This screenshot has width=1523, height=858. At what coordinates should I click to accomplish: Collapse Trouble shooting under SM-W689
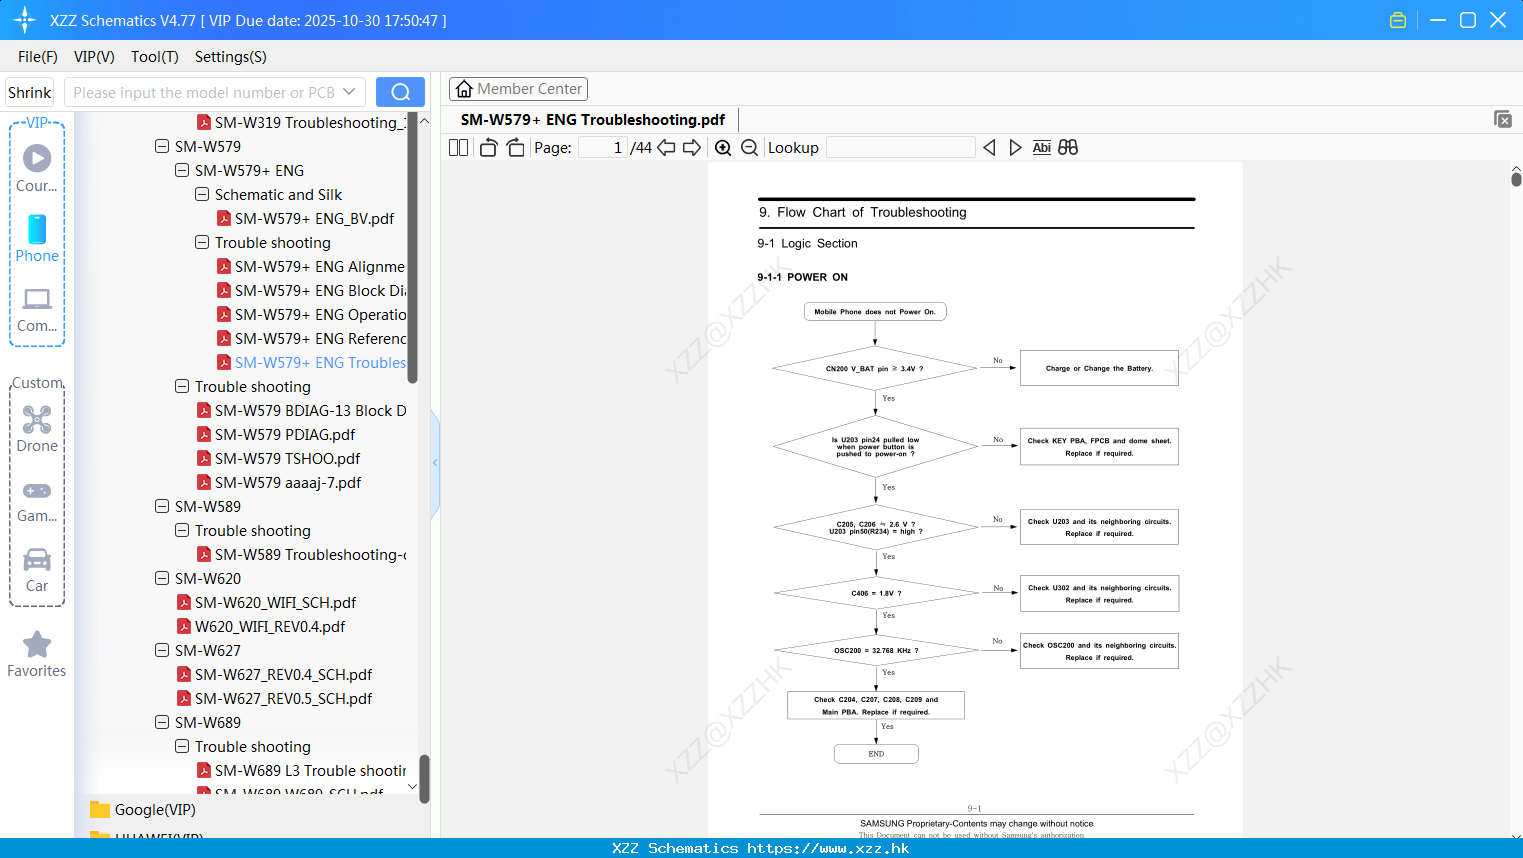pos(182,746)
